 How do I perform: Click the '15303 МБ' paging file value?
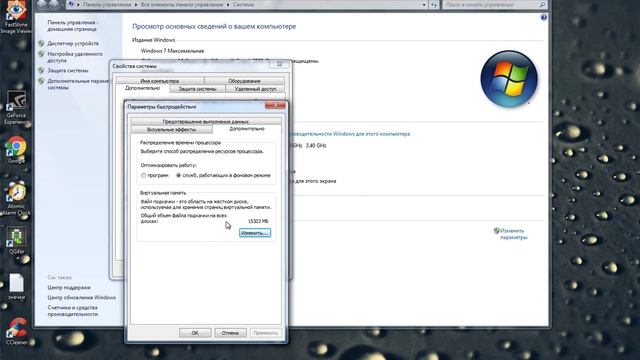[258, 221]
